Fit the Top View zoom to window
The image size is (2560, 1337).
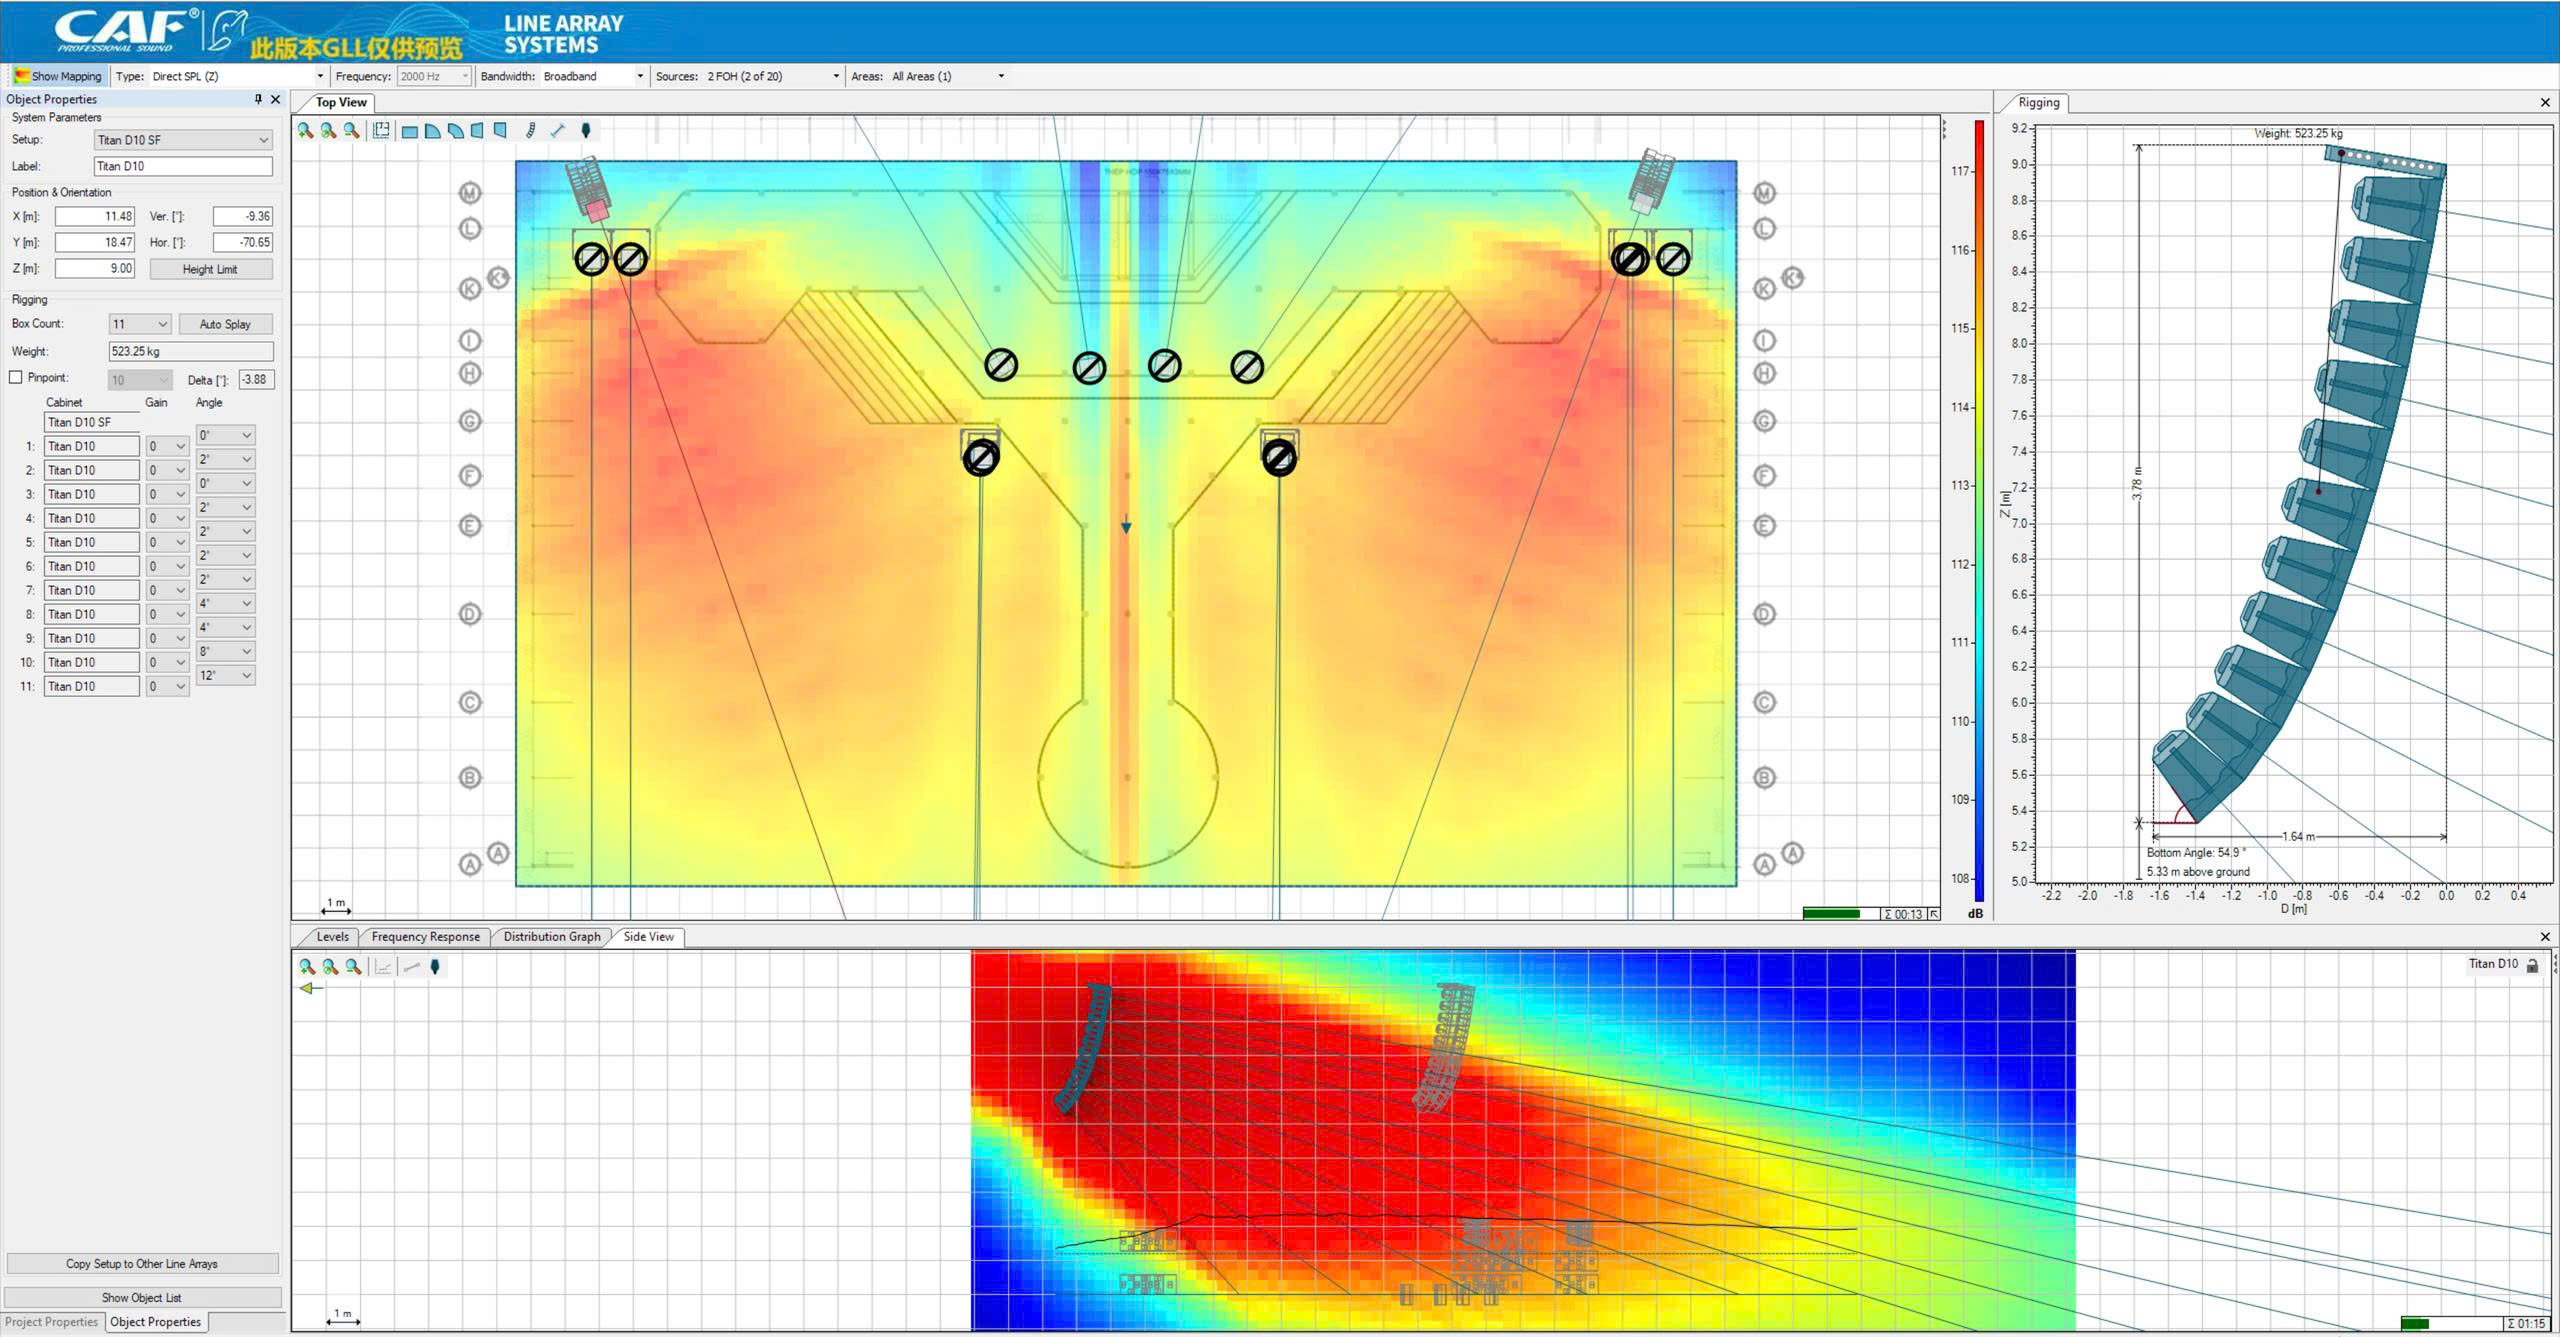coord(328,131)
